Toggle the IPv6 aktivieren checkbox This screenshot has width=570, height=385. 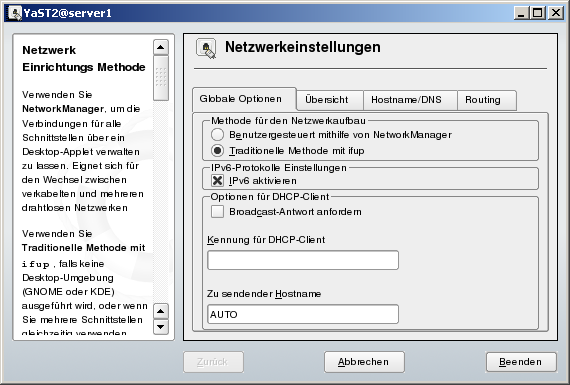(217, 180)
